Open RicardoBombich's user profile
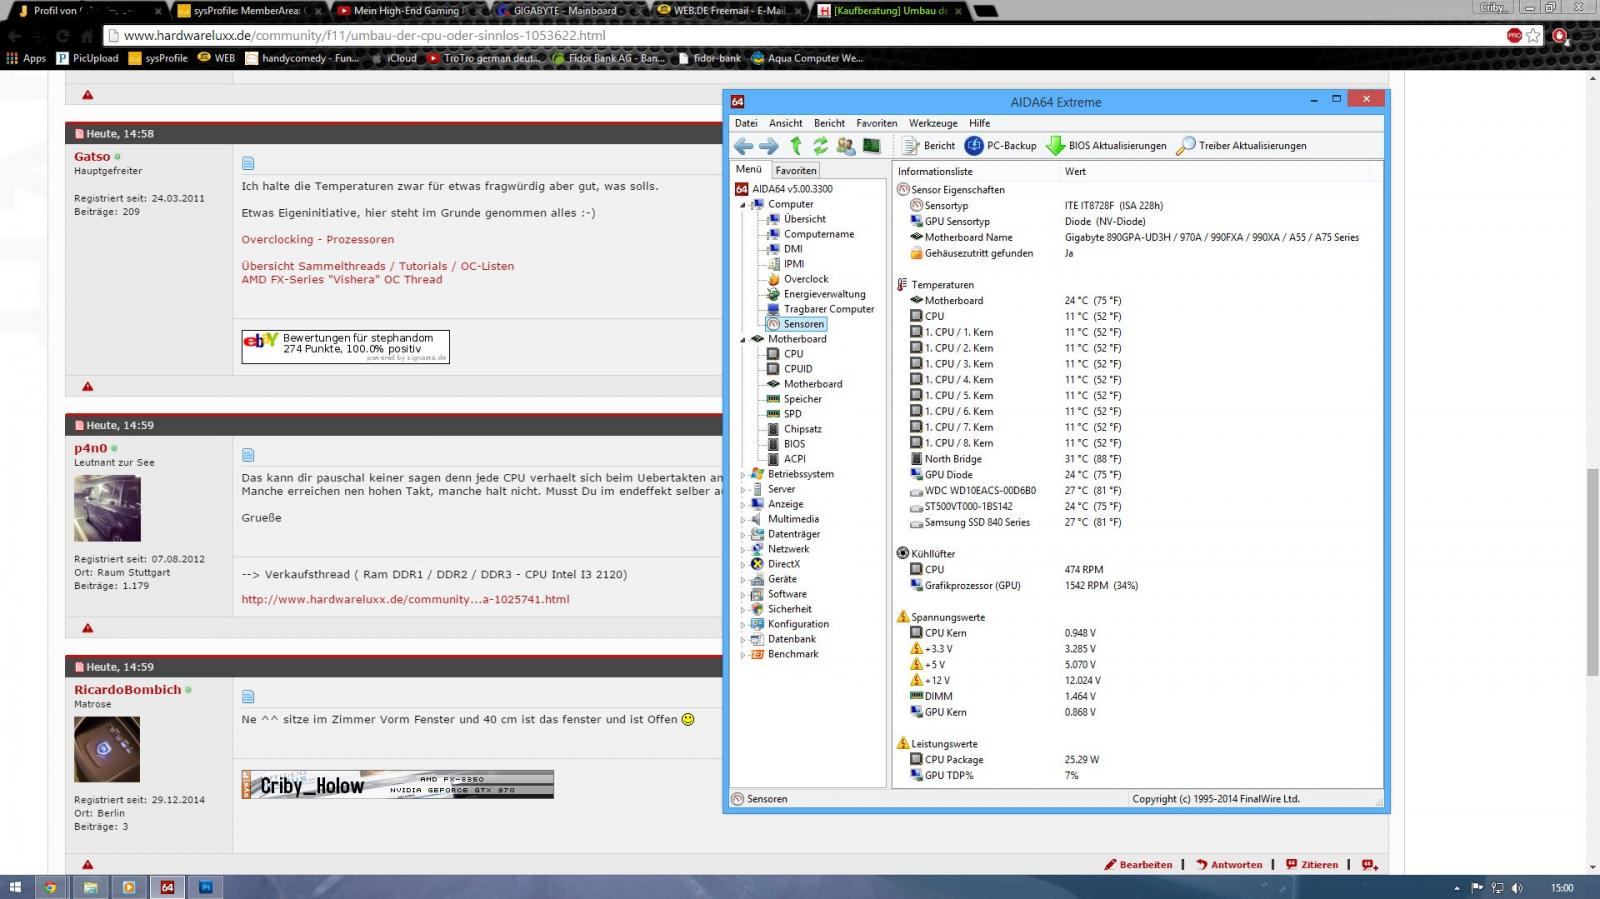The height and width of the screenshot is (899, 1600). click(127, 690)
